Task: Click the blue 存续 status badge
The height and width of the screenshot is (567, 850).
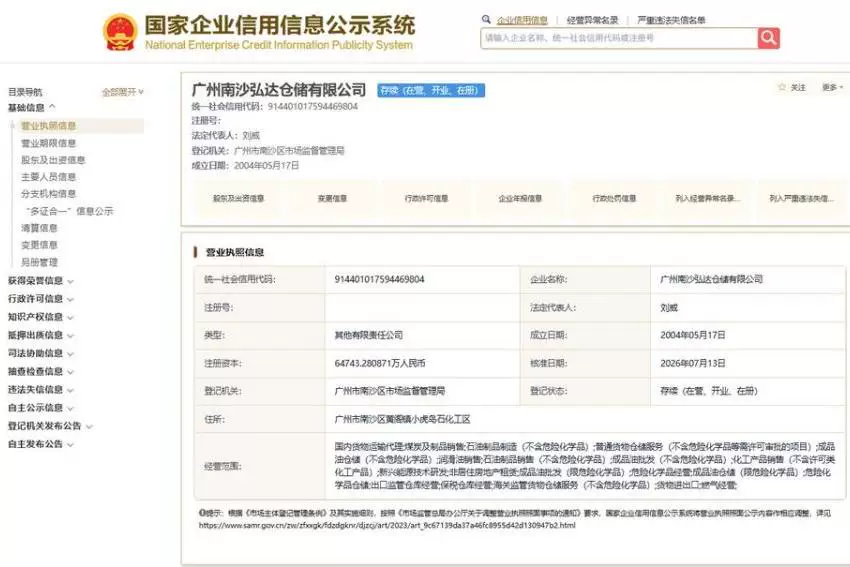Action: click(x=431, y=91)
